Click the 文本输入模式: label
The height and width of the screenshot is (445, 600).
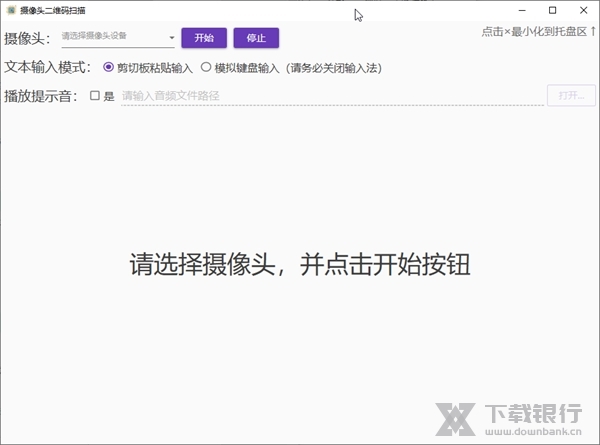(47, 67)
